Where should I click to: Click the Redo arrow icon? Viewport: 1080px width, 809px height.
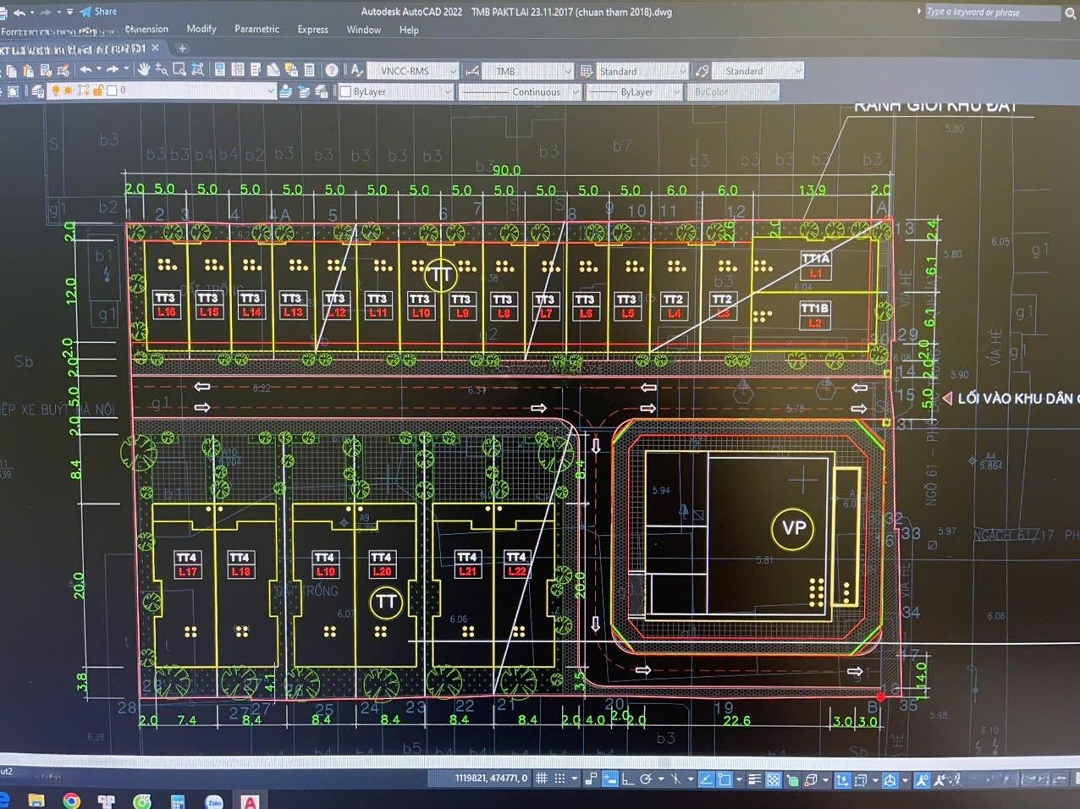112,69
